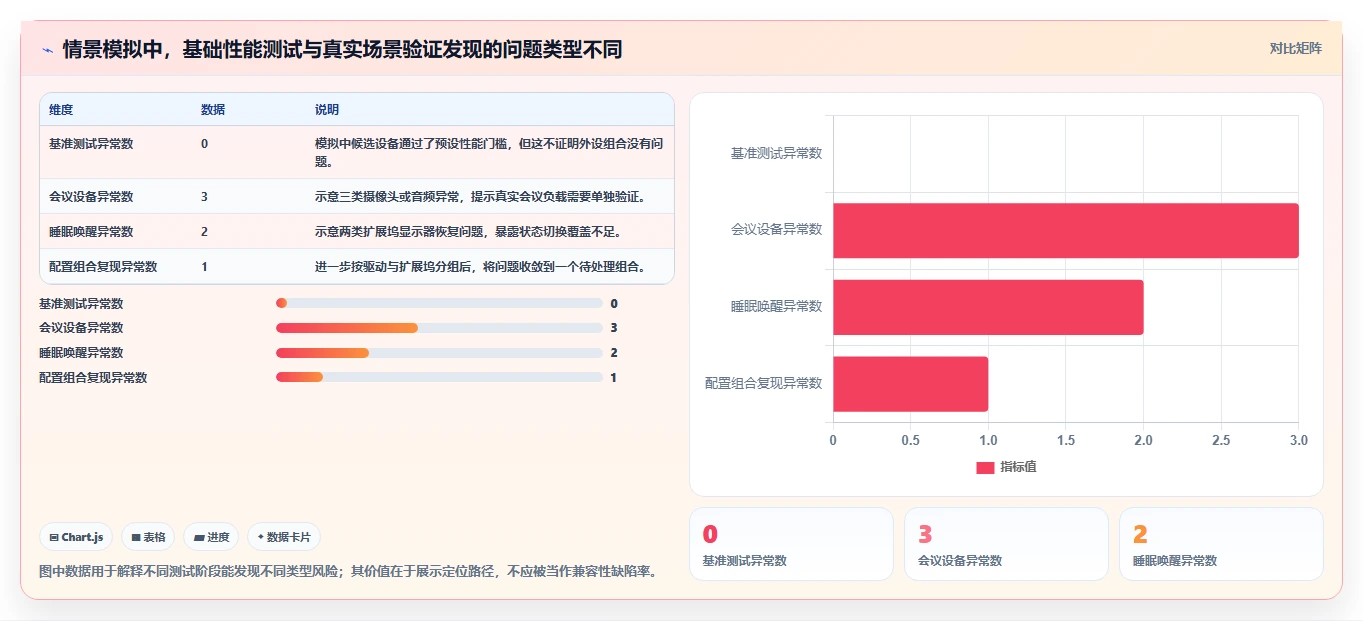Screen dimensions: 1363x621
Task: Click the 基准测试异常数 progress bar
Action: coord(439,303)
